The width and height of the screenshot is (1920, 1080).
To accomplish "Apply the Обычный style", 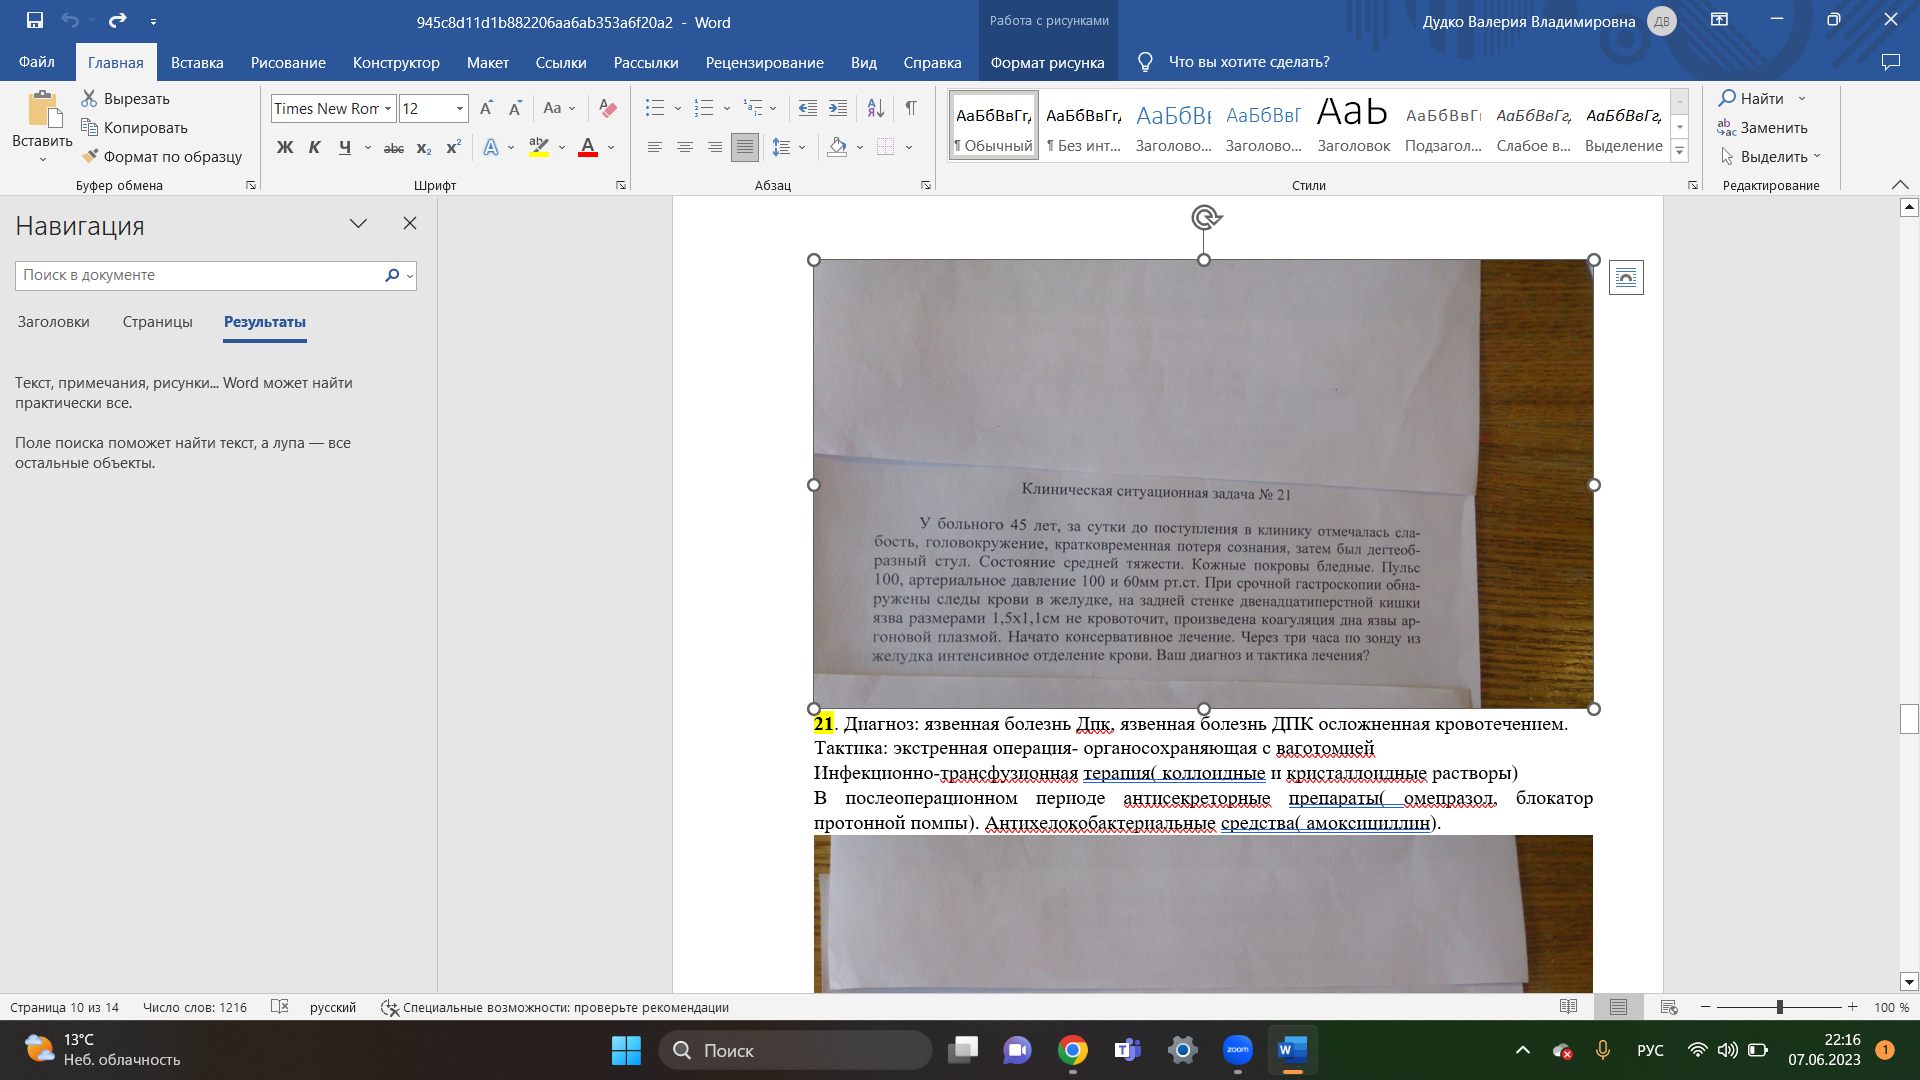I will [993, 125].
